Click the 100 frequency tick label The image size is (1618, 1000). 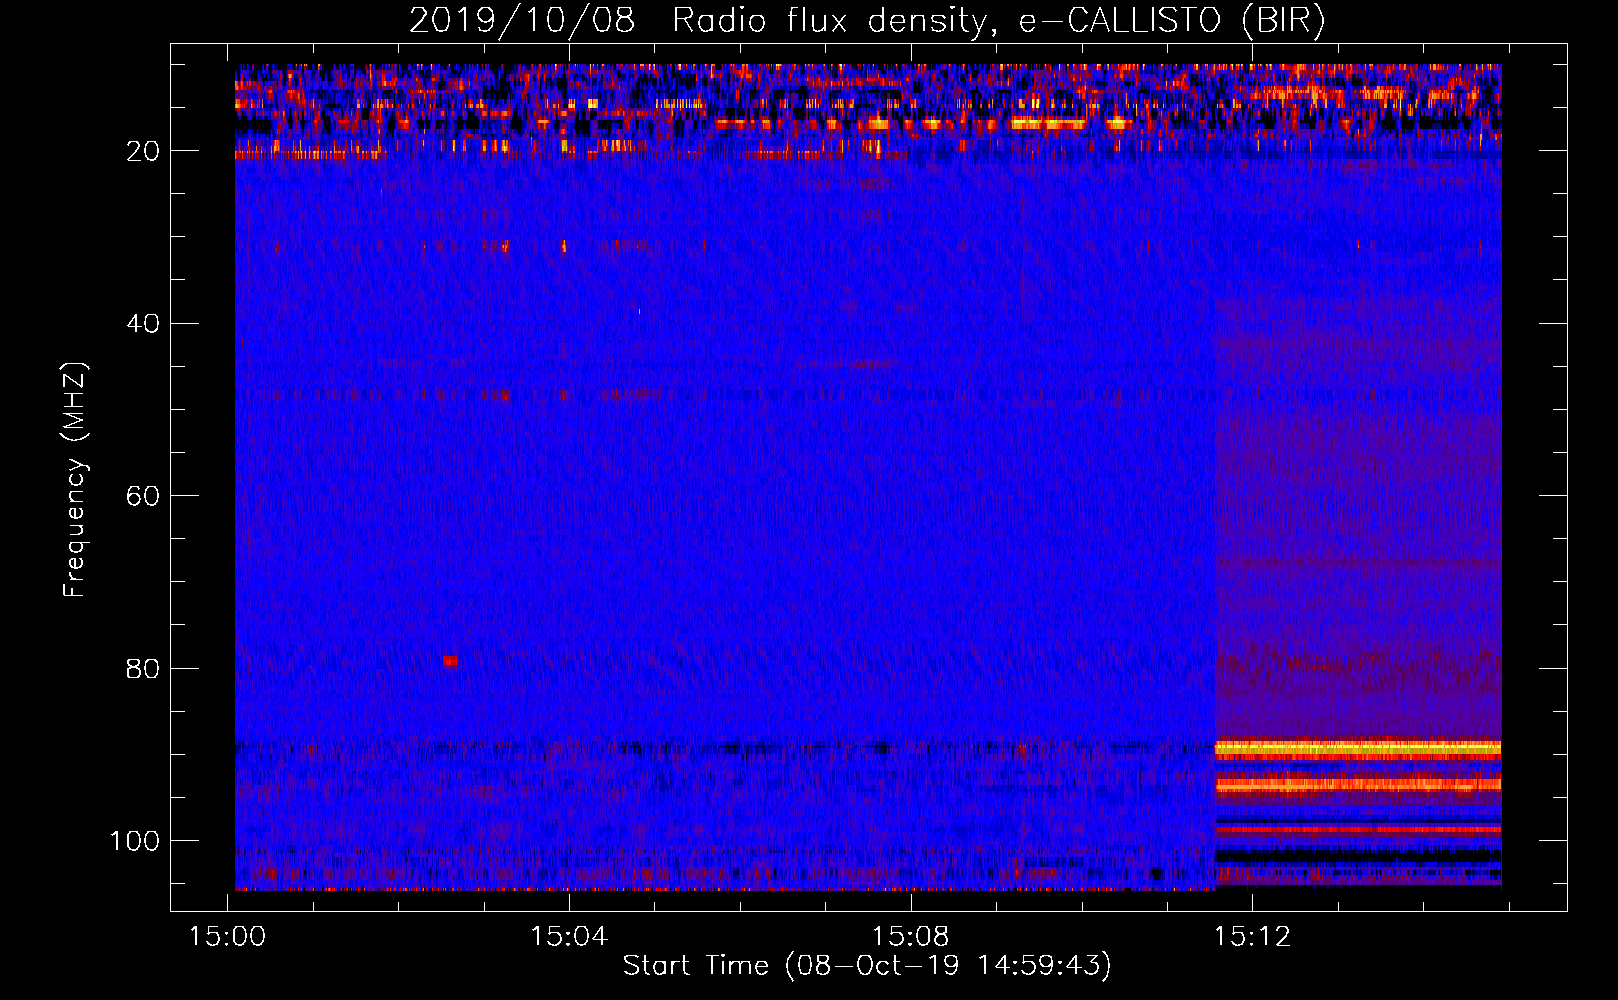(135, 841)
